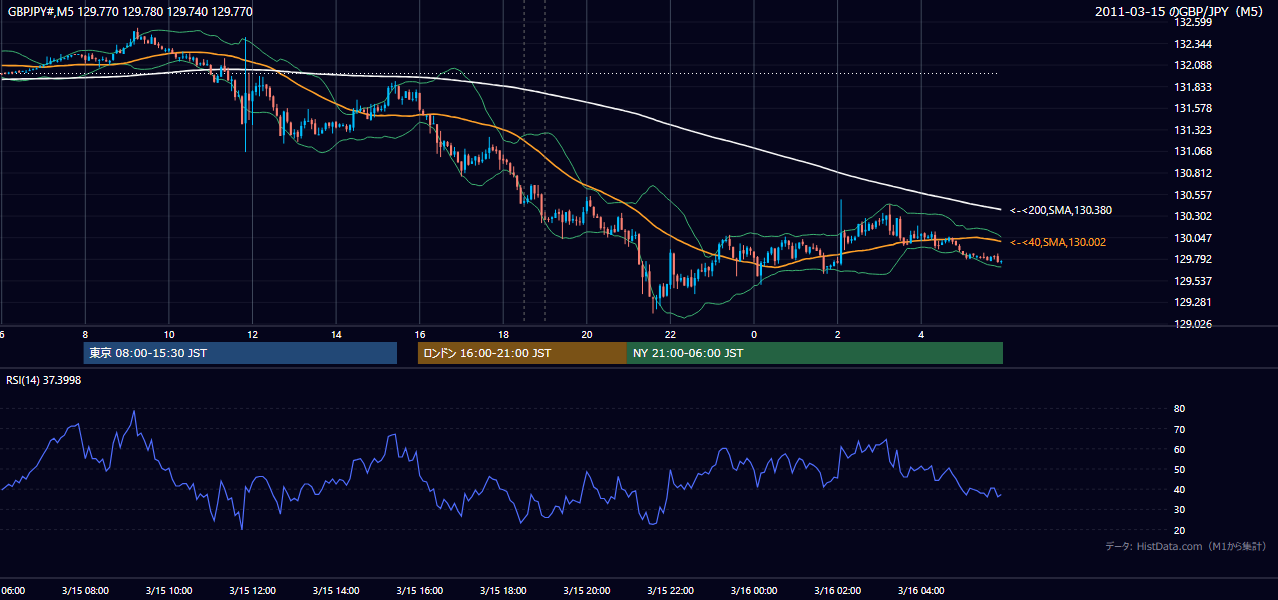Click hour label 18 on the chart time axis

pos(504,335)
